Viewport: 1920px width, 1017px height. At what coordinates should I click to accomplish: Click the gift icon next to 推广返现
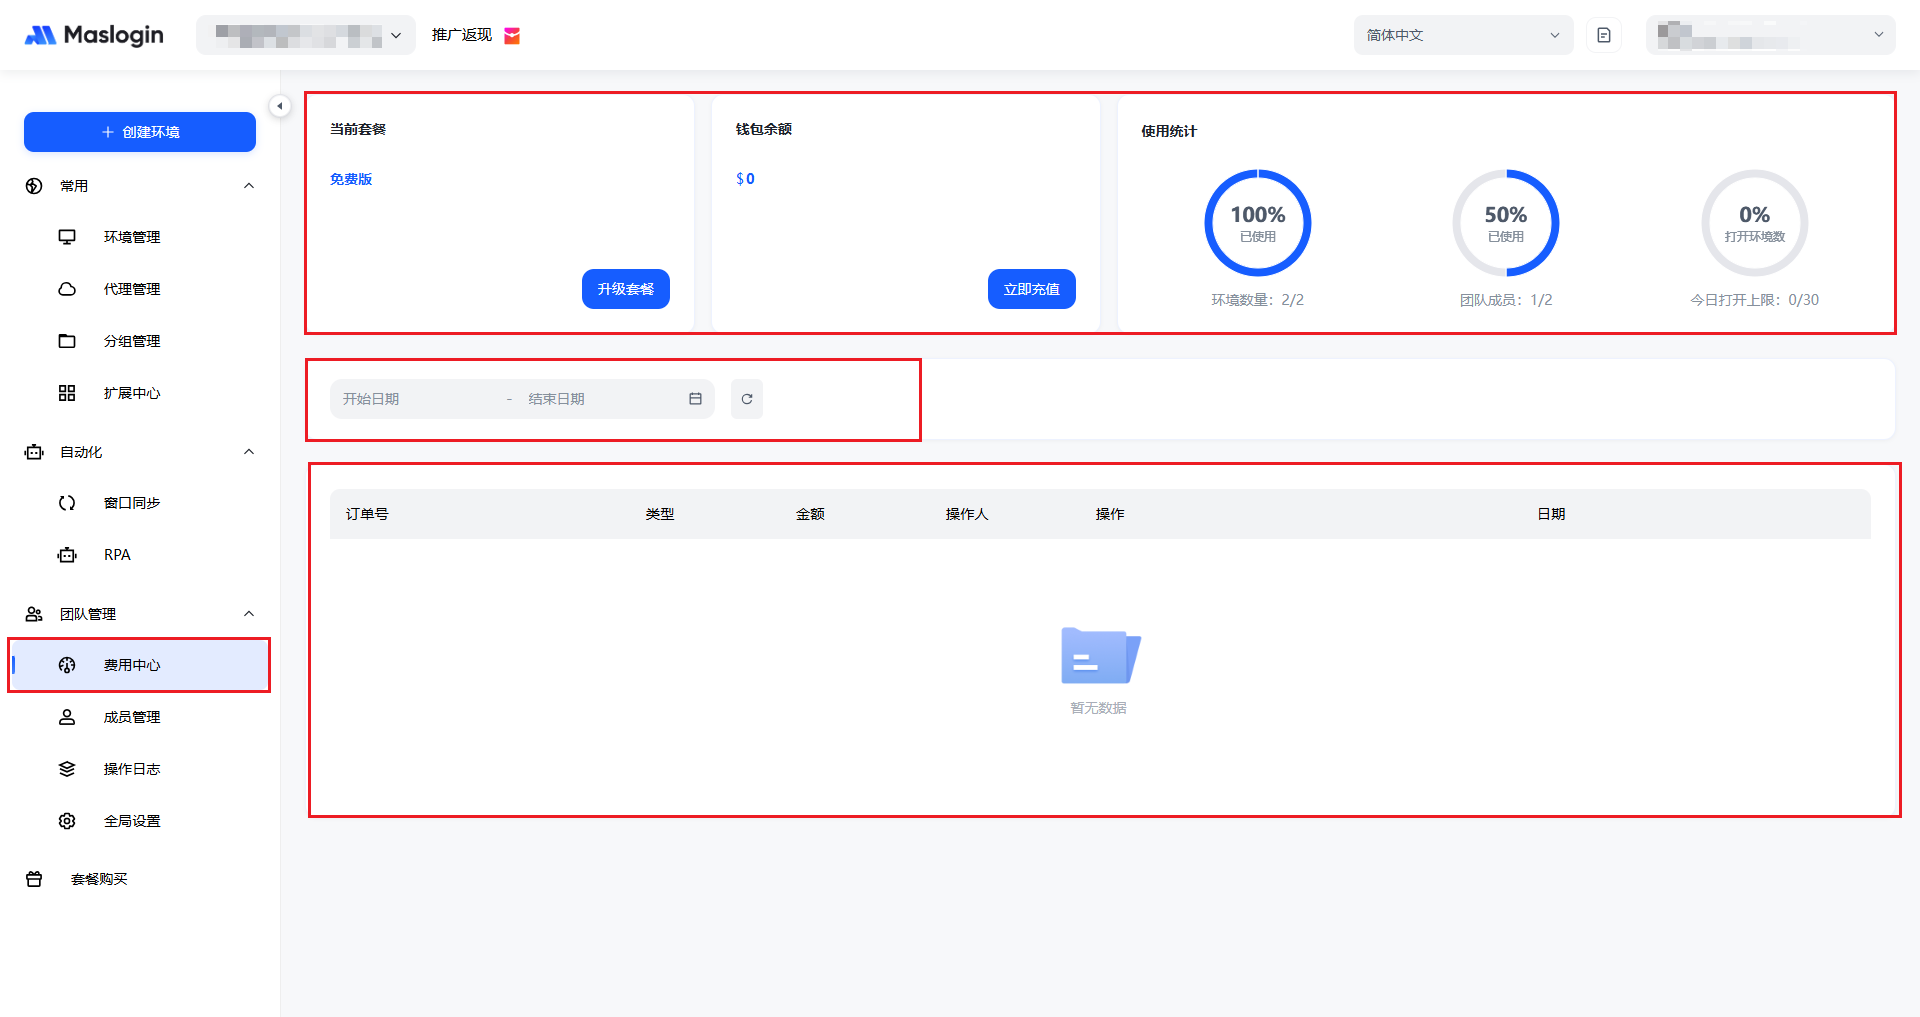512,36
